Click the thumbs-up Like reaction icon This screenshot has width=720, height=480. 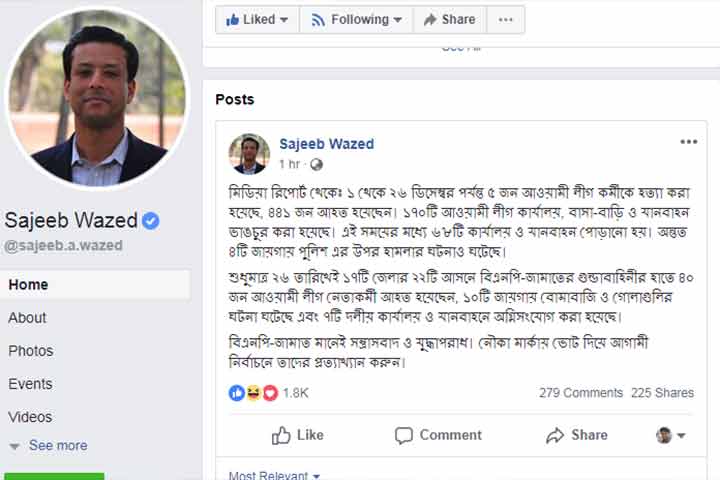(x=236, y=393)
